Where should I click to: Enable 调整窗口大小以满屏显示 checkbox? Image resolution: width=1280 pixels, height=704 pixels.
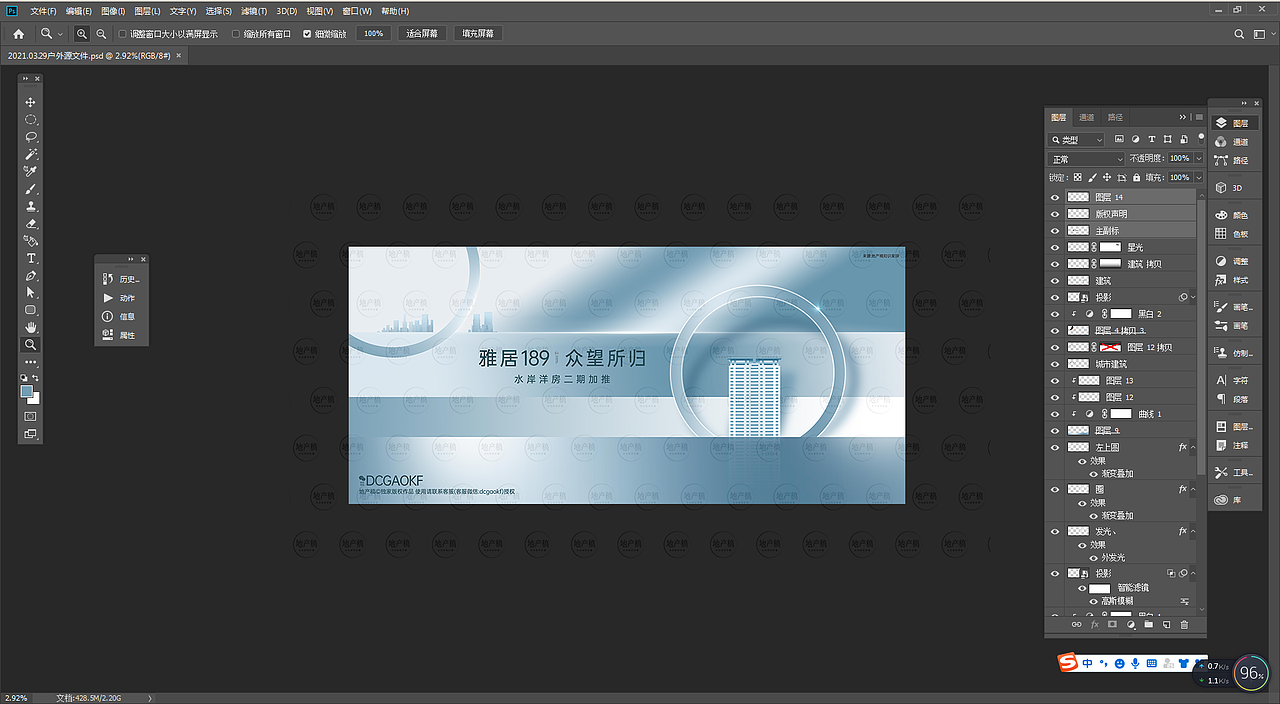[x=122, y=33]
